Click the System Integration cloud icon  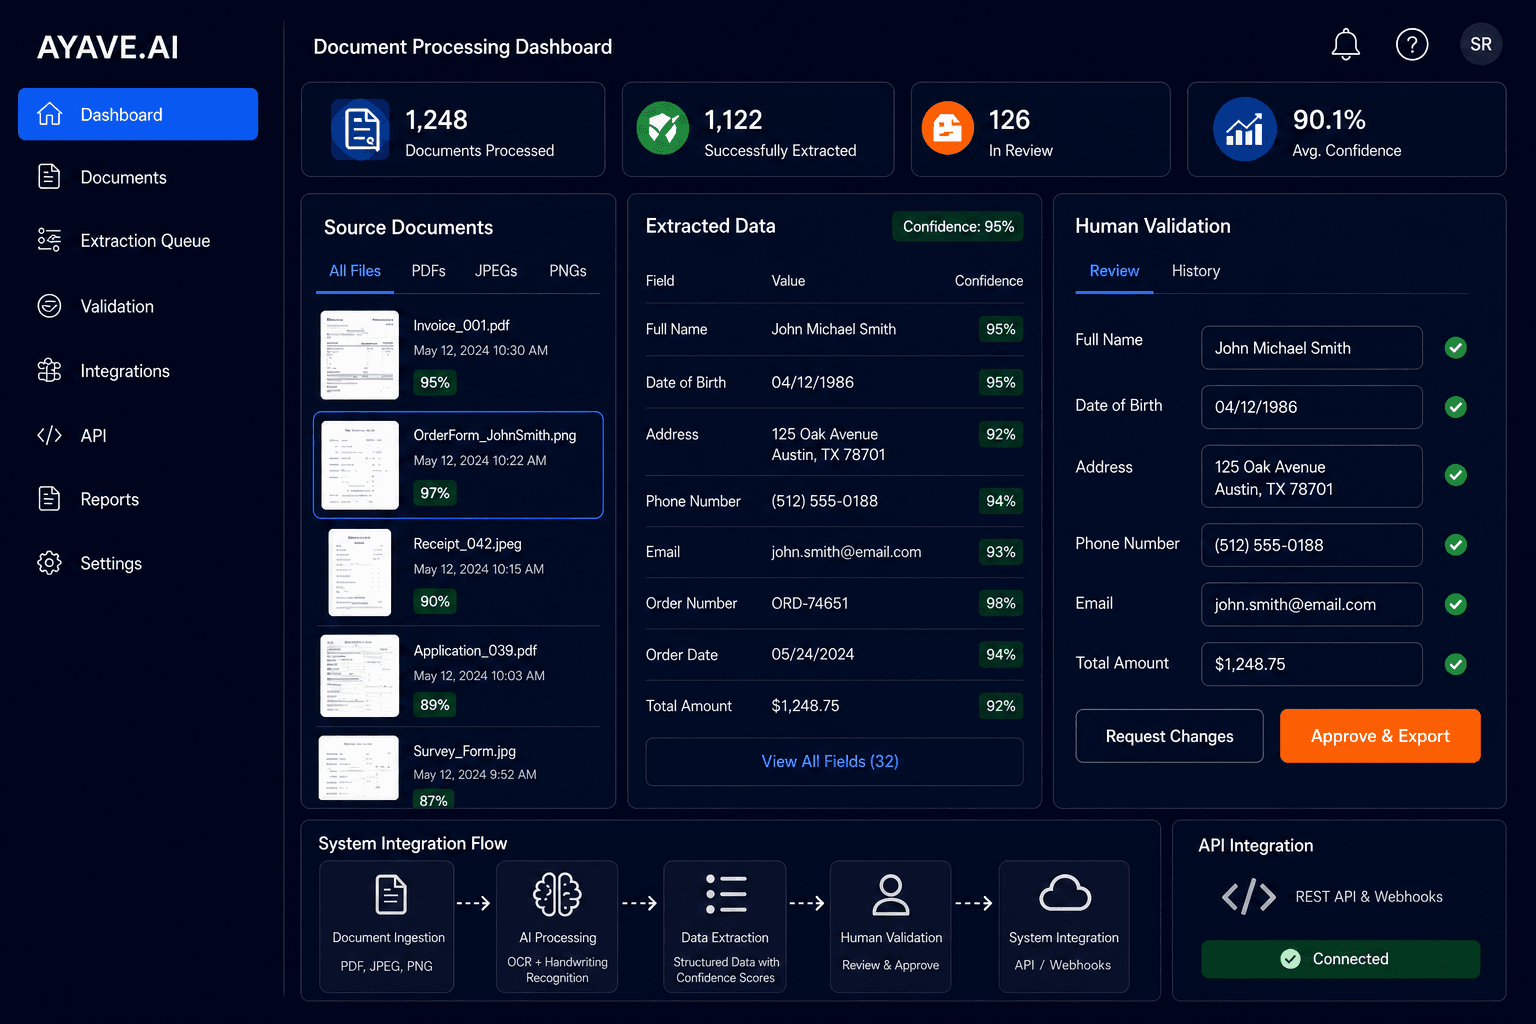(x=1065, y=893)
